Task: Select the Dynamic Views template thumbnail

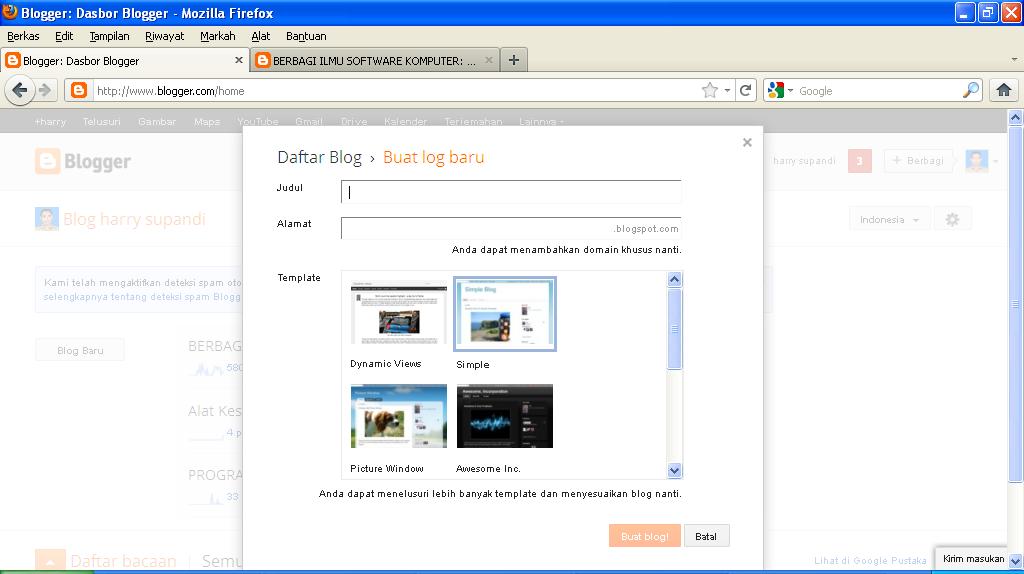Action: (x=398, y=313)
